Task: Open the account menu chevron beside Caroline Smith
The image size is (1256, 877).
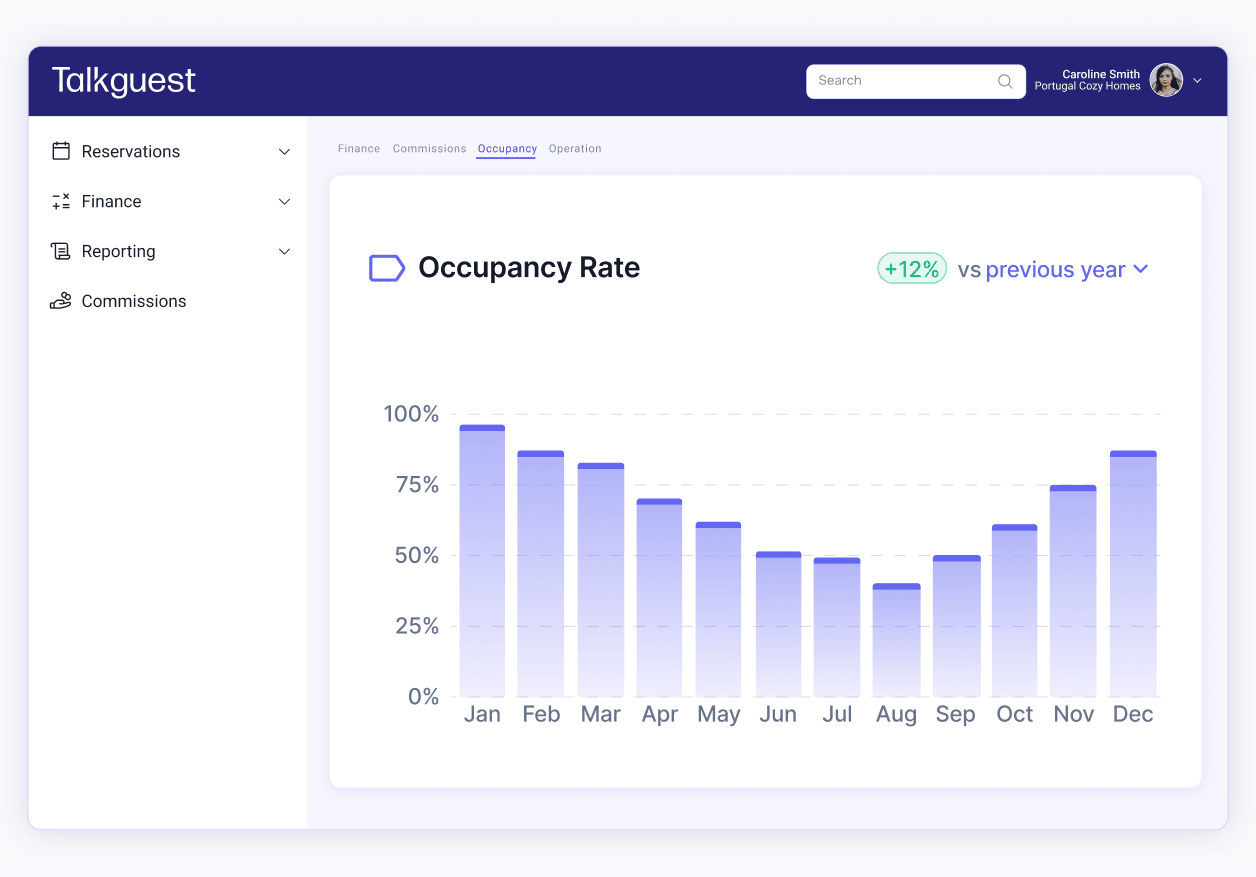Action: 1196,80
